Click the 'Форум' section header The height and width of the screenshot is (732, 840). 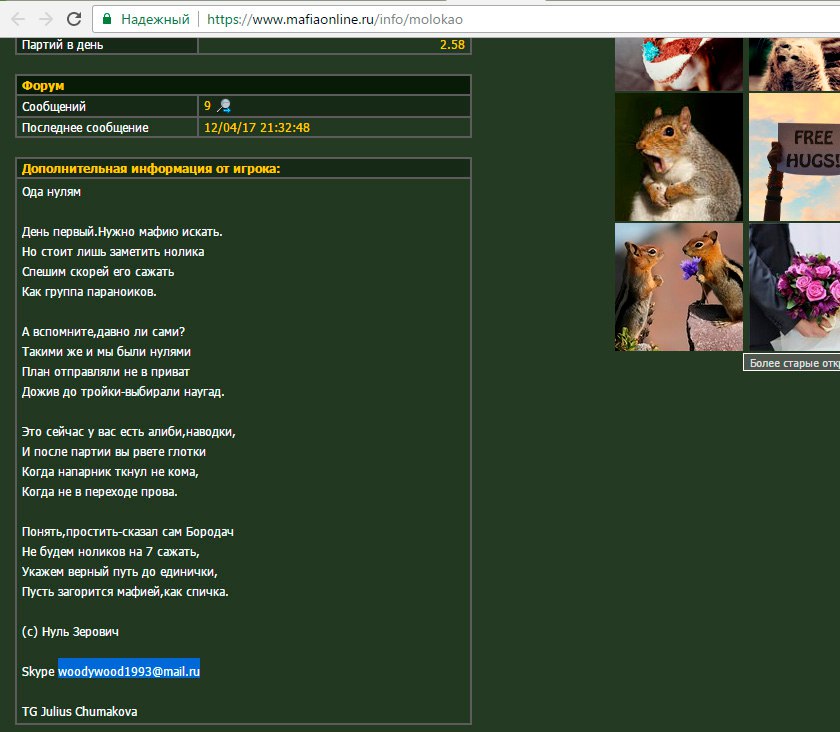[43, 86]
